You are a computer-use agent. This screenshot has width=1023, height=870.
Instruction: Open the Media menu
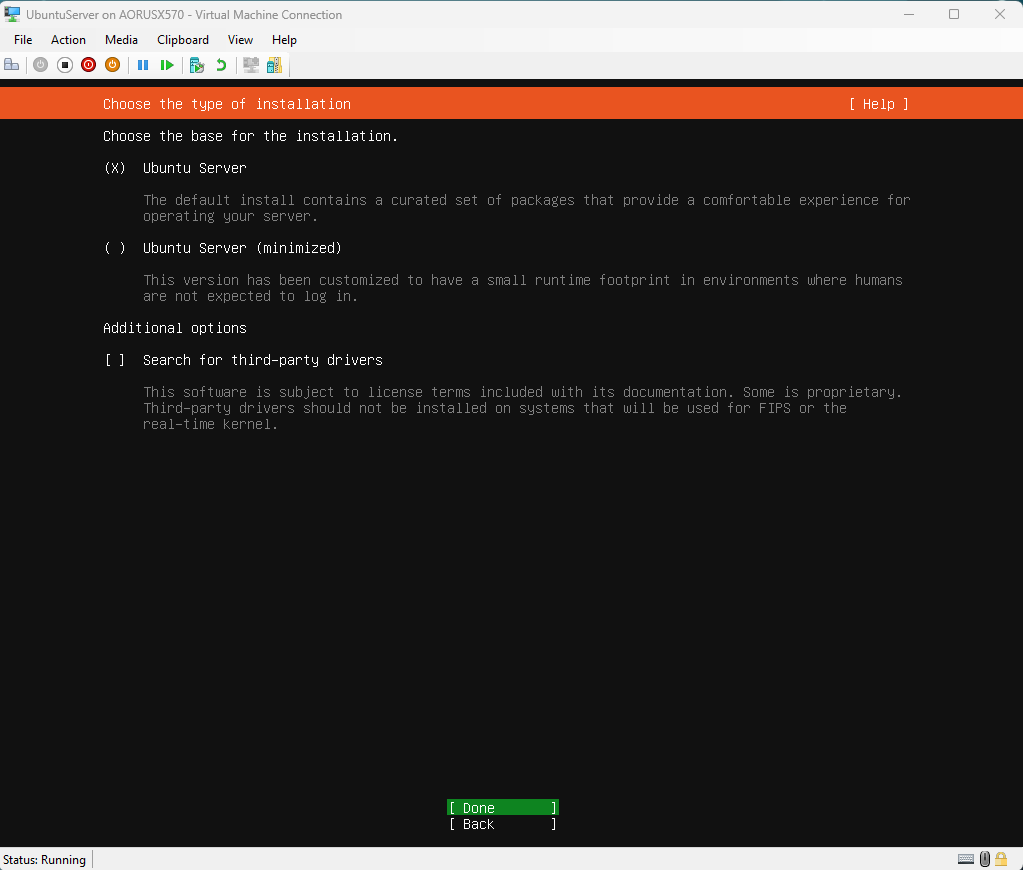121,40
